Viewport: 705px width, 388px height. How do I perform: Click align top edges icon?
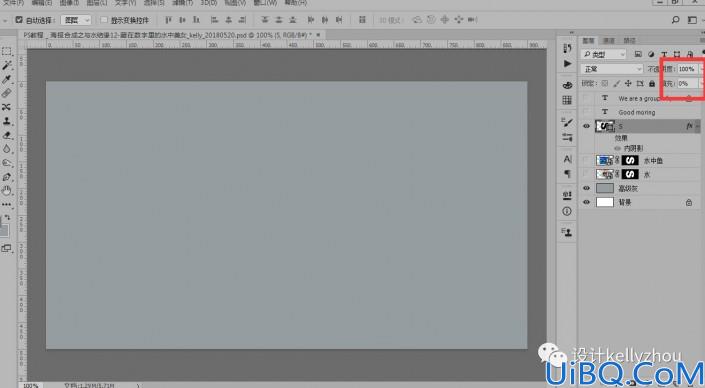pos(168,20)
